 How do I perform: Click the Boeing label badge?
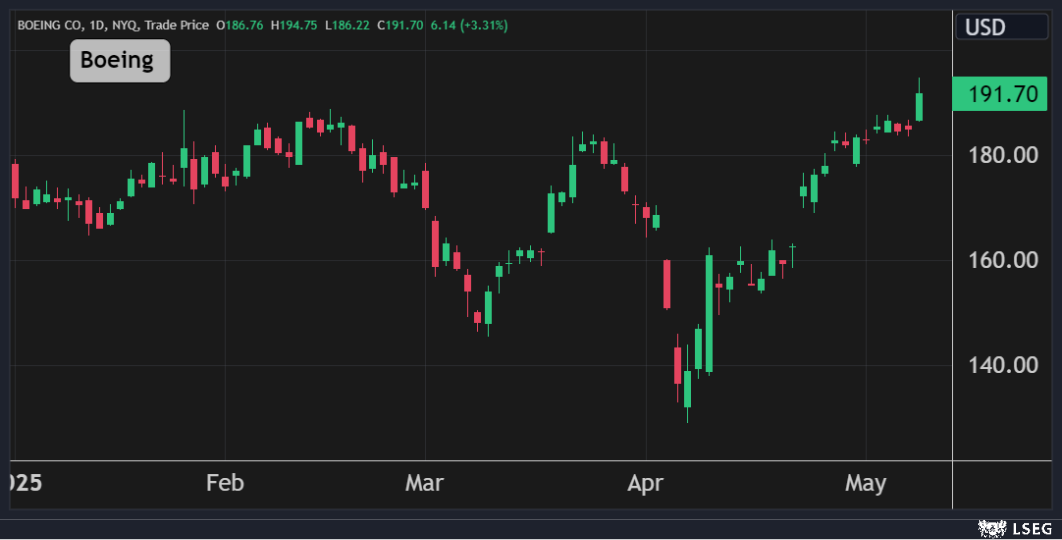tap(119, 61)
